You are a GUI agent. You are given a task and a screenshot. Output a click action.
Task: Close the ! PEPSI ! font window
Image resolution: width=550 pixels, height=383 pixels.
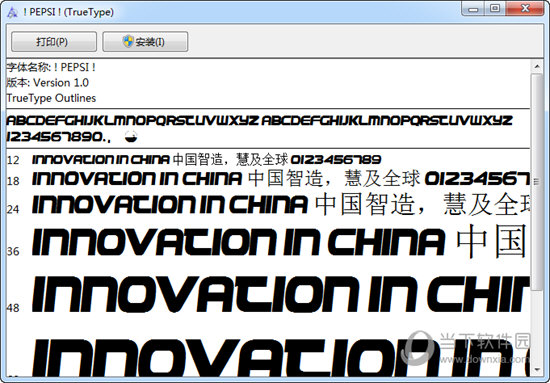coord(525,8)
